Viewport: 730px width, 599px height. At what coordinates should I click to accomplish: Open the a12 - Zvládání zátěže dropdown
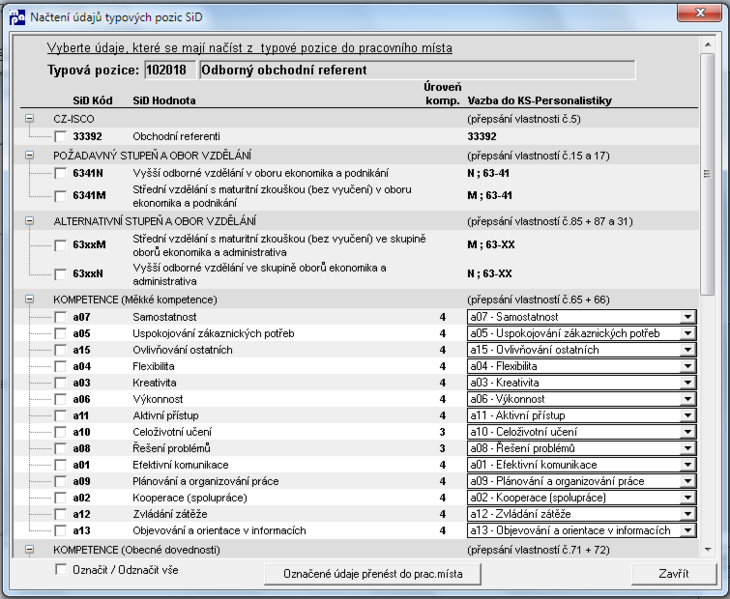688,514
